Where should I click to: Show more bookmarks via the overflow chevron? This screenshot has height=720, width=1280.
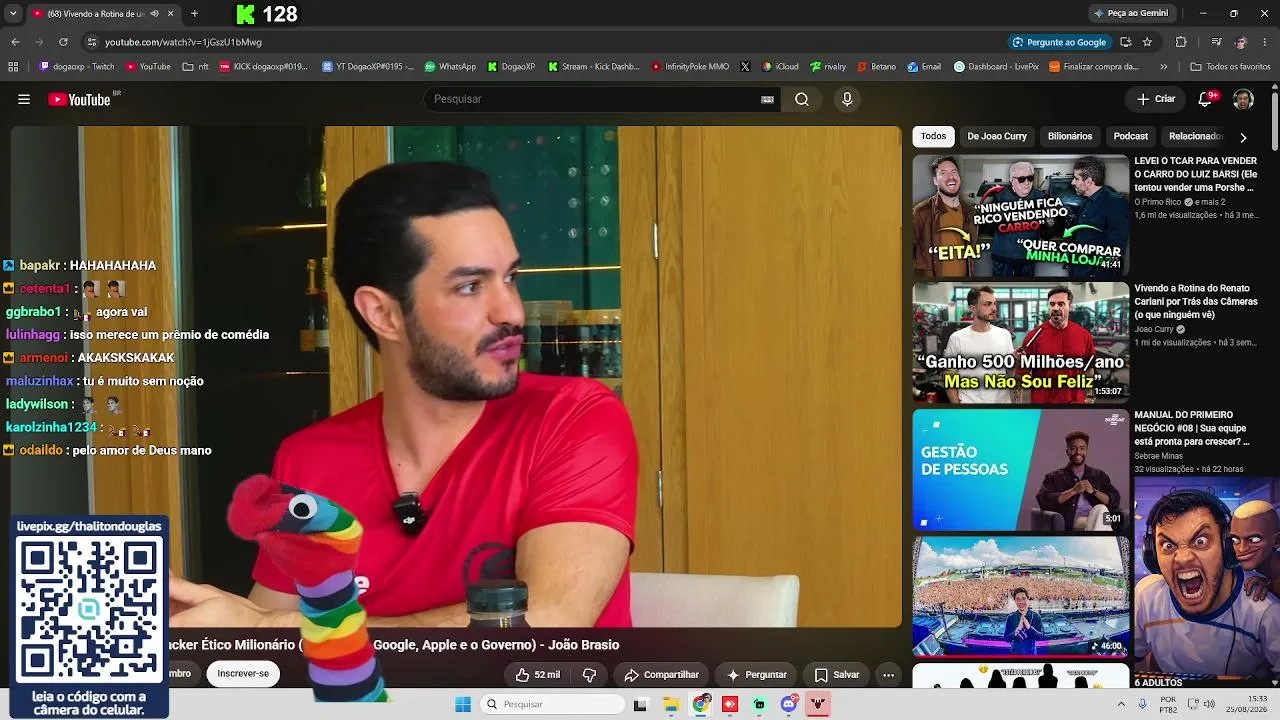click(1163, 67)
